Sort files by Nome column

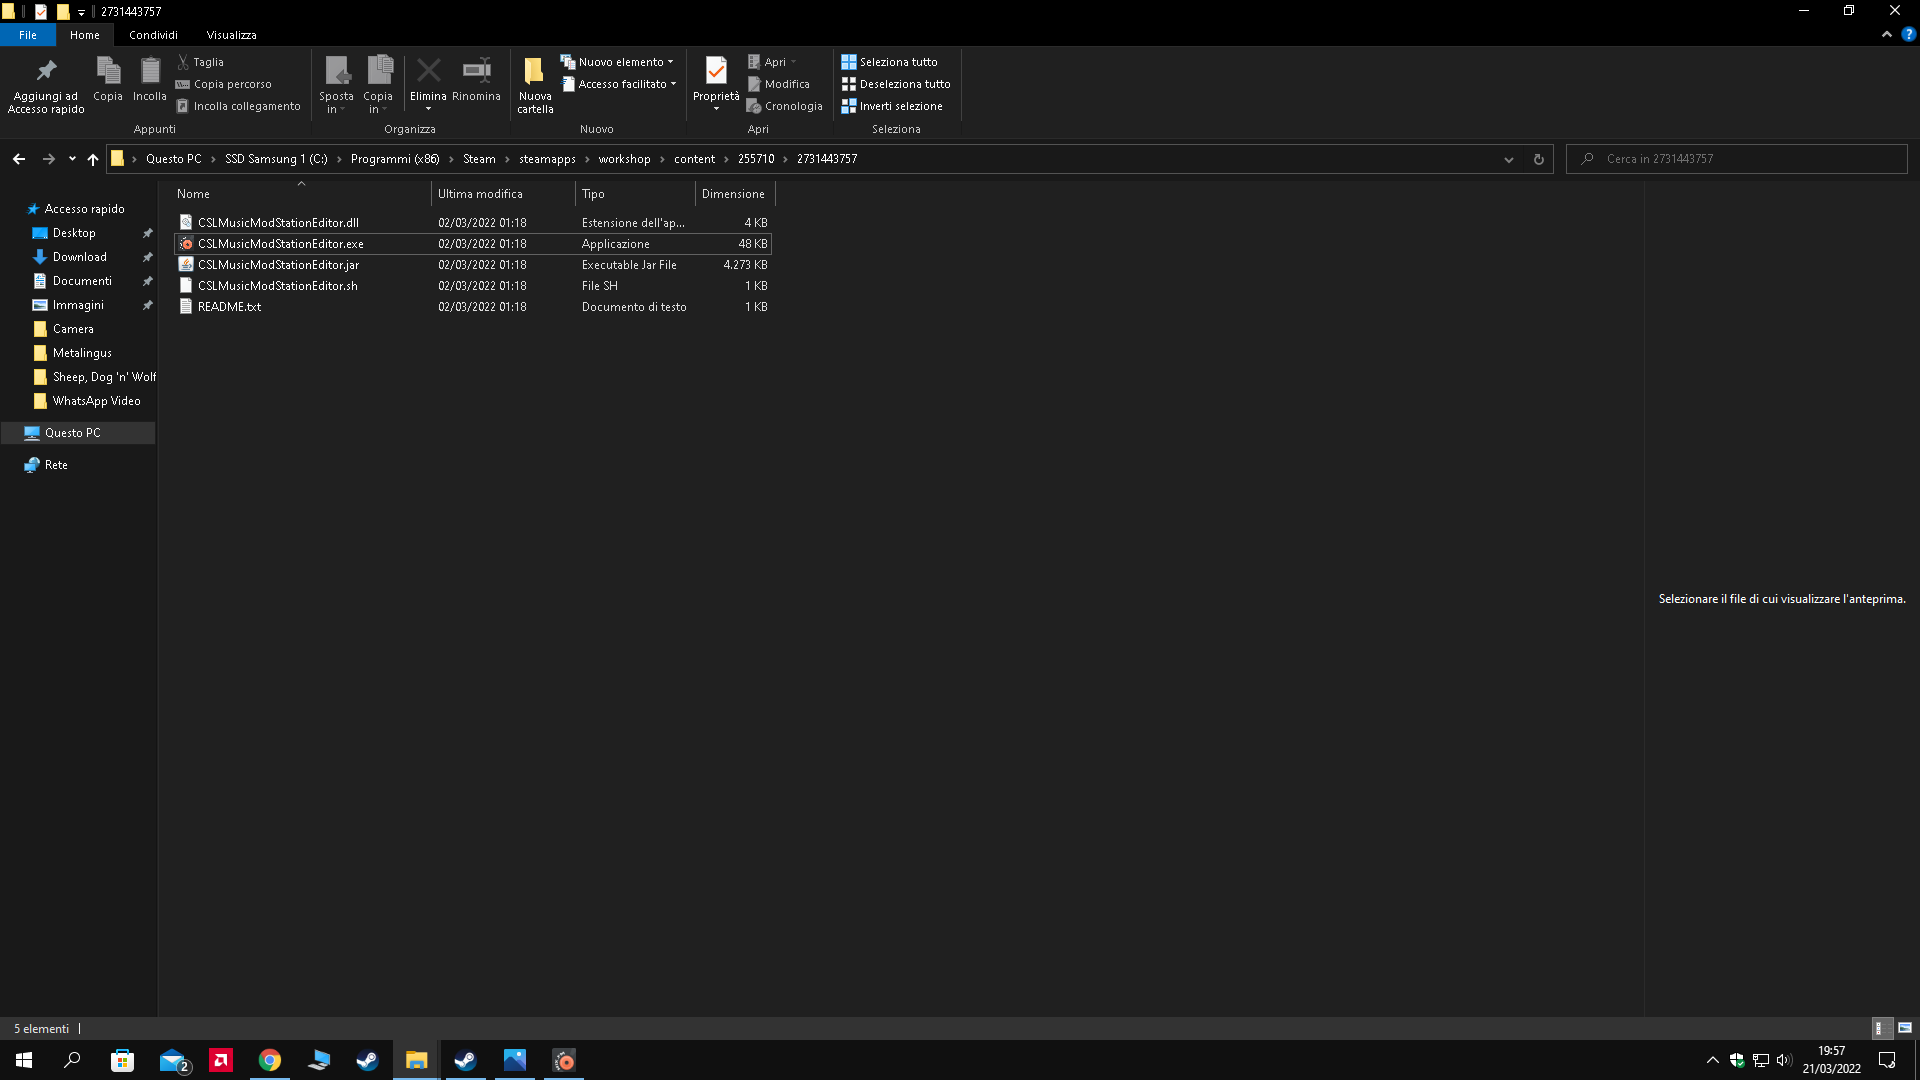pyautogui.click(x=301, y=194)
